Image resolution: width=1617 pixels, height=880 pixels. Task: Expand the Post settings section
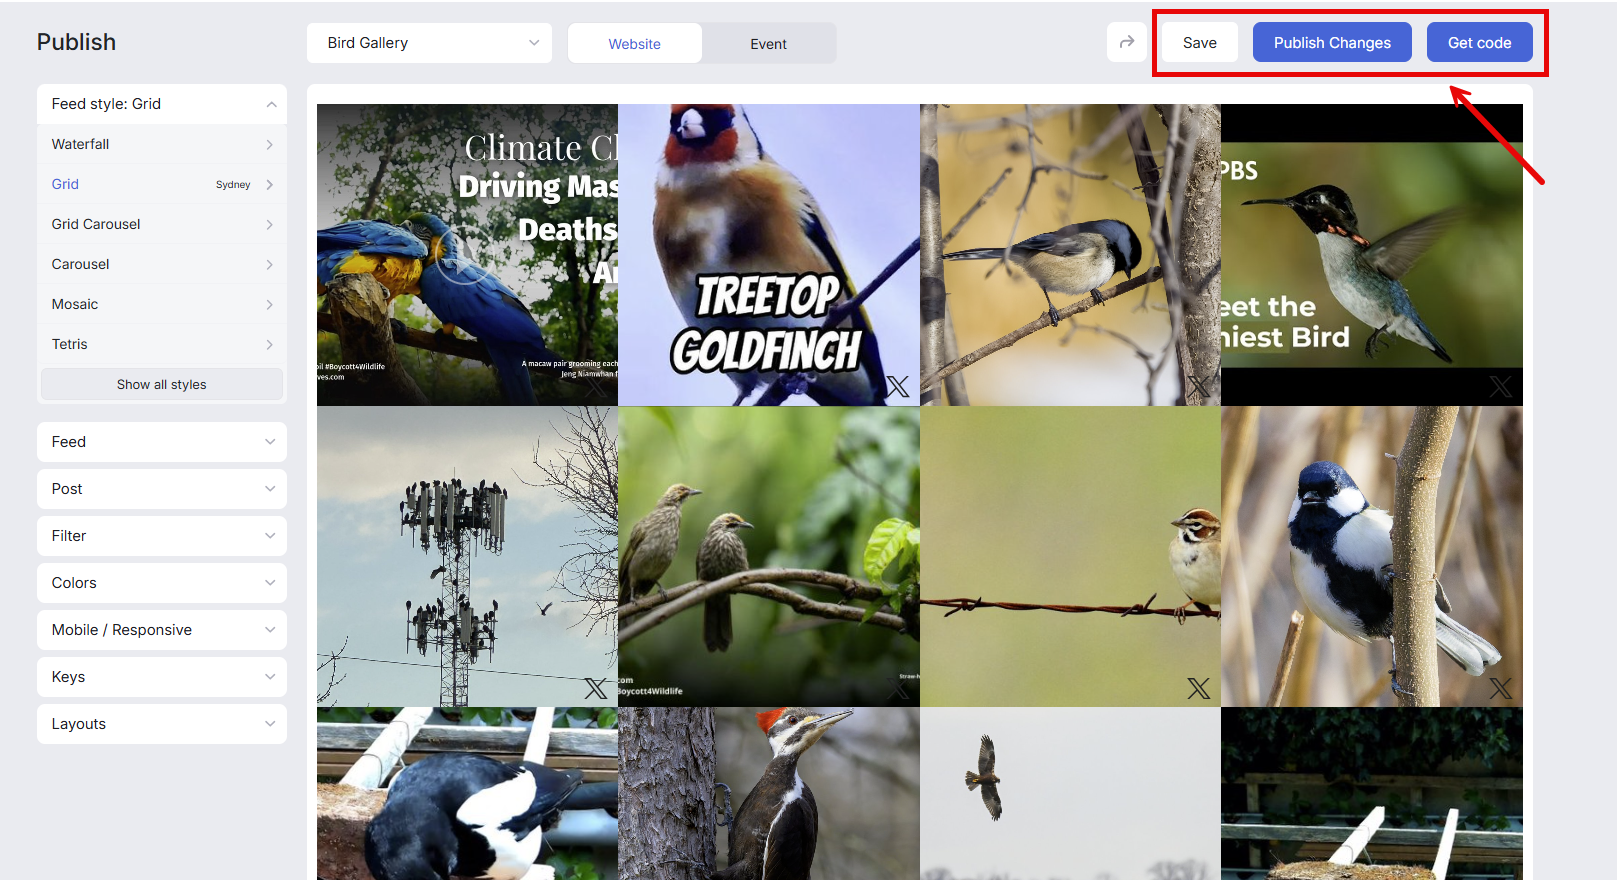pos(162,489)
